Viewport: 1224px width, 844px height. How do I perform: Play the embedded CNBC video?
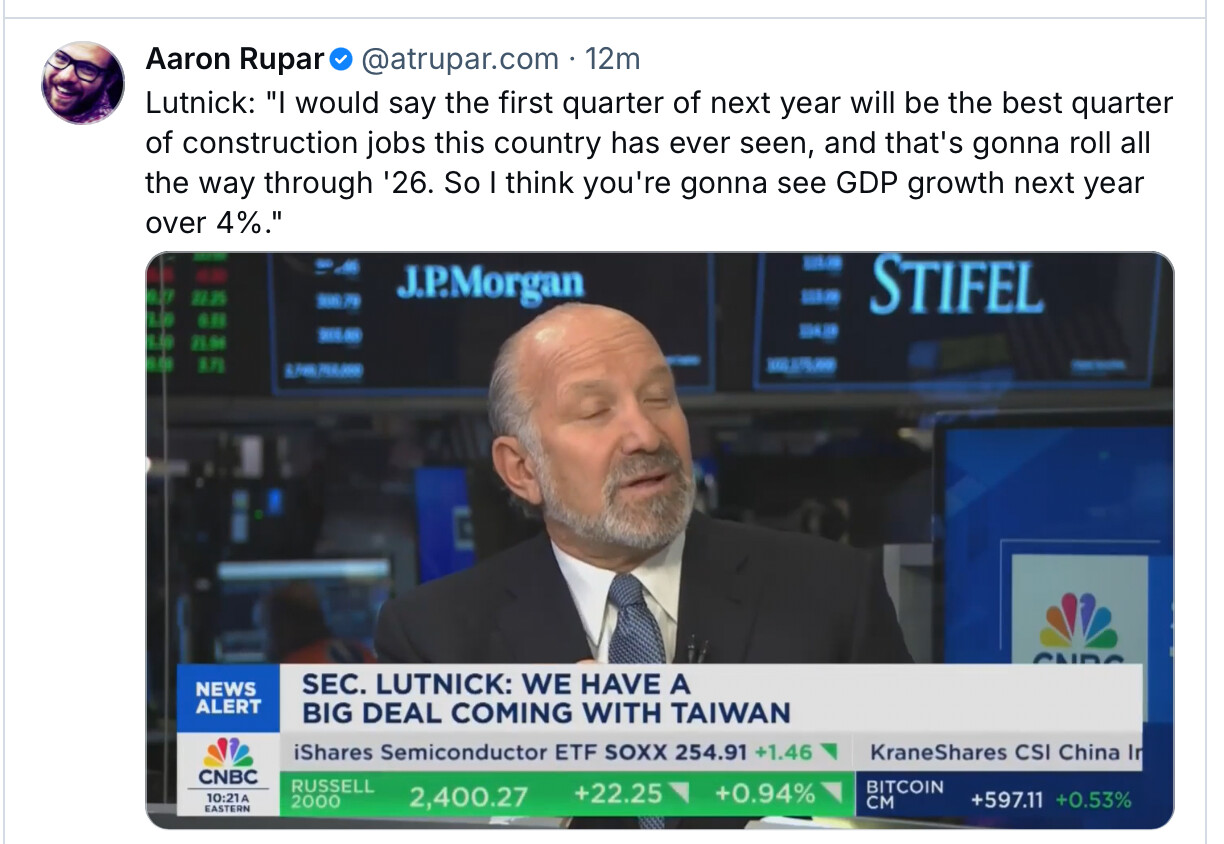pyautogui.click(x=659, y=500)
